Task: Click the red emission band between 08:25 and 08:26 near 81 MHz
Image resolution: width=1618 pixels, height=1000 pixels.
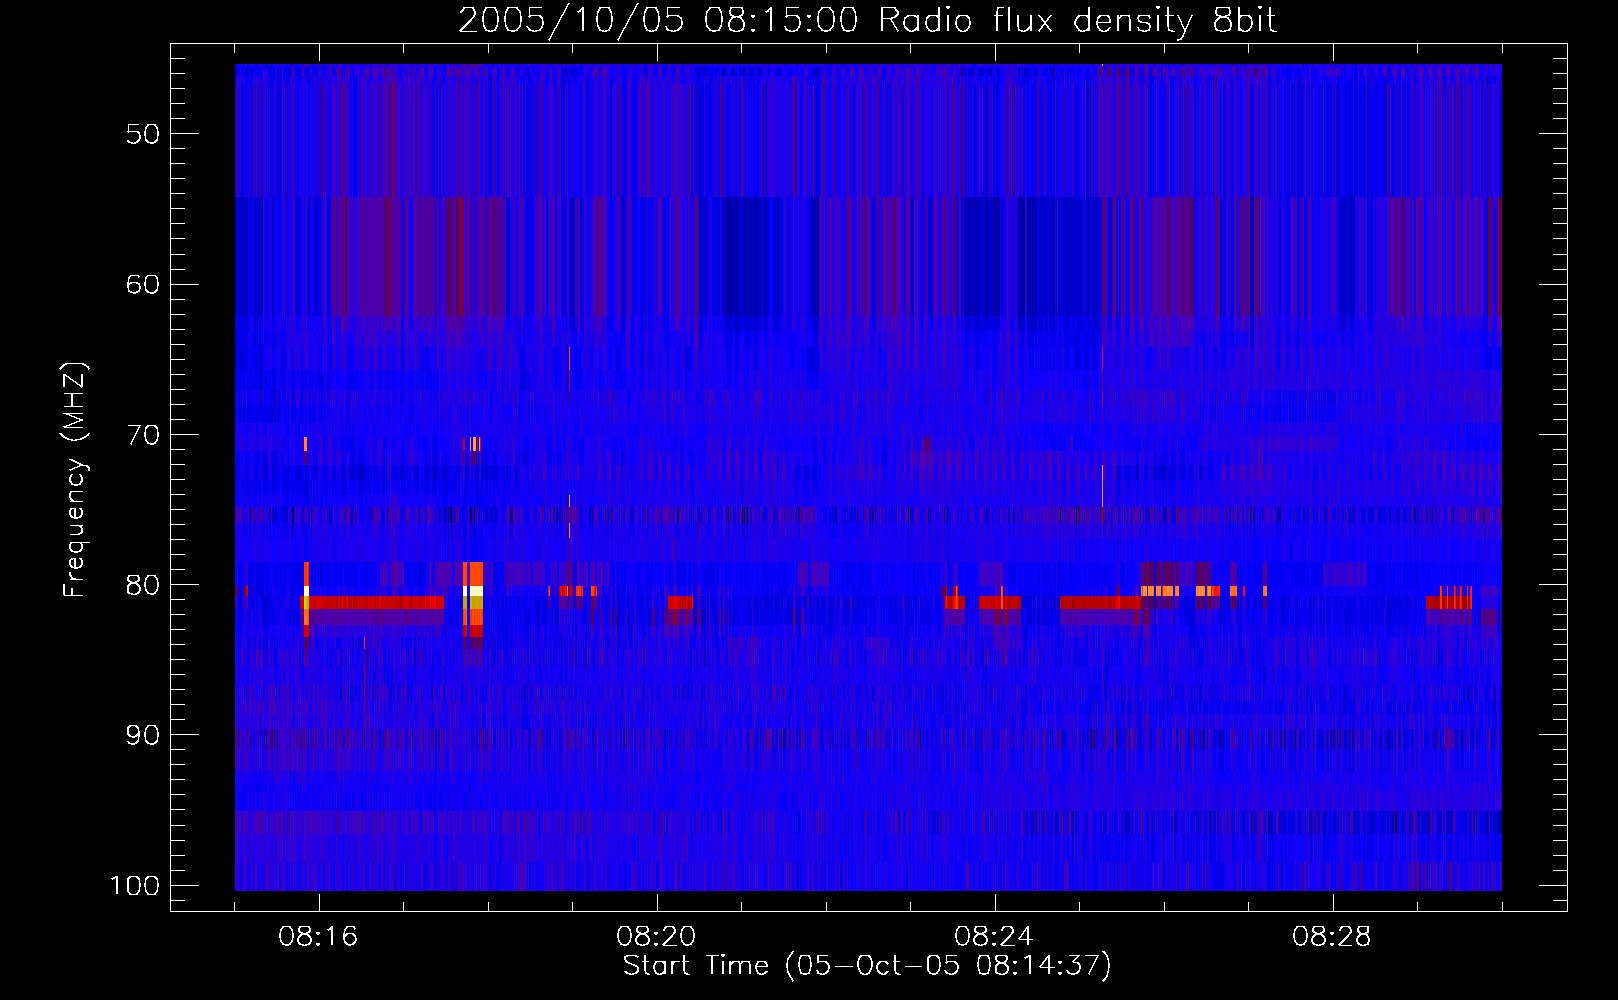Action: tap(1100, 603)
